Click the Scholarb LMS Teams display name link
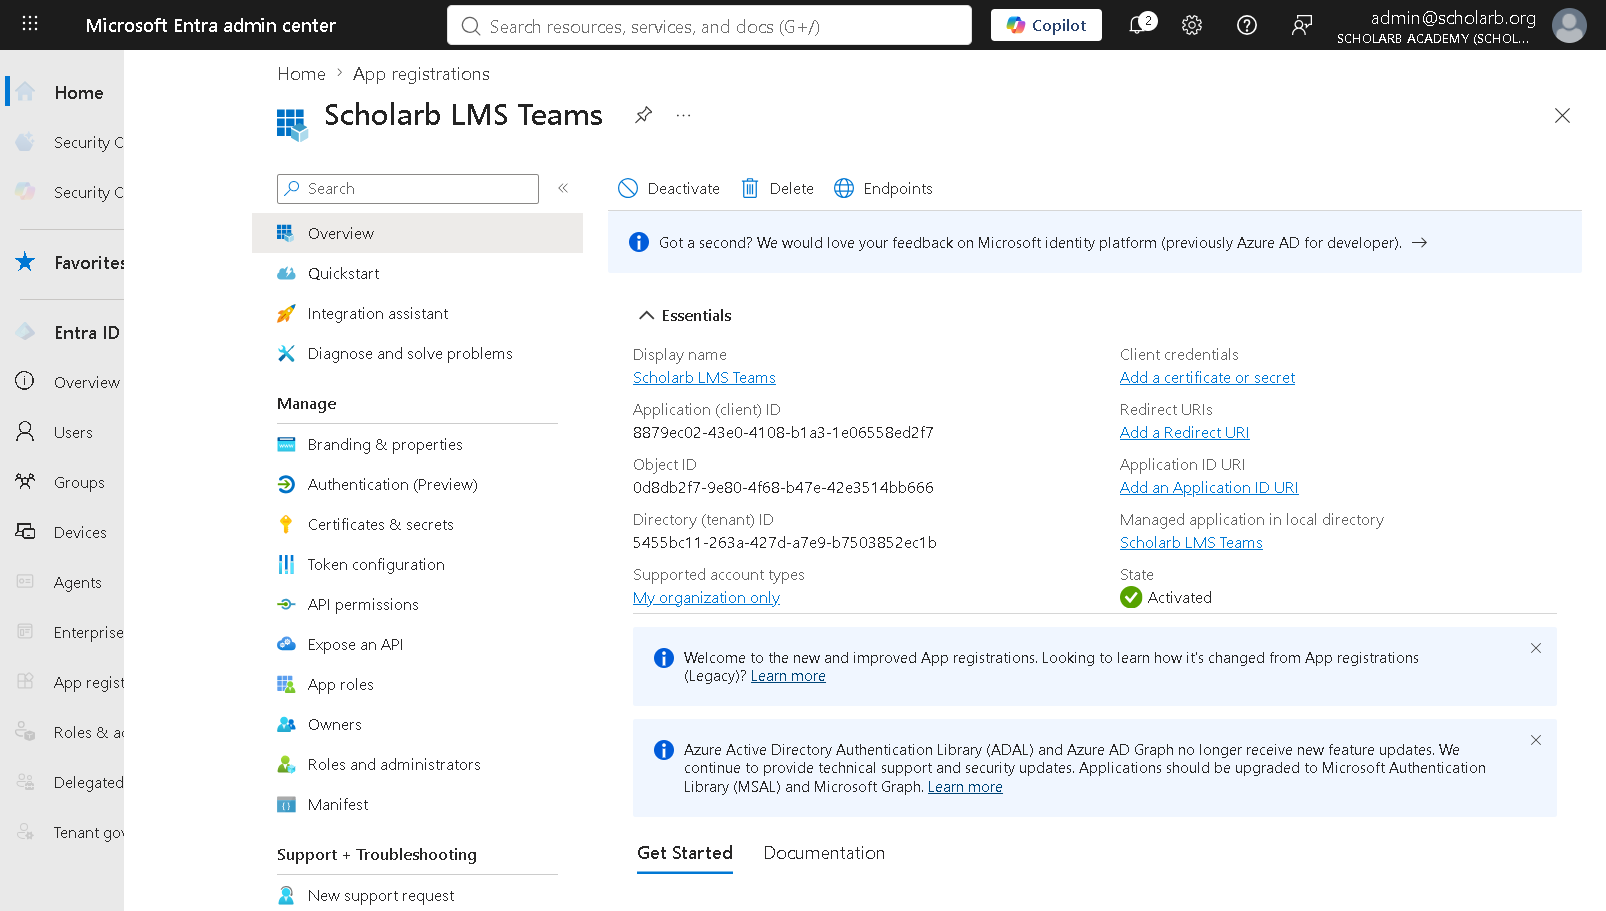This screenshot has width=1606, height=911. point(704,377)
